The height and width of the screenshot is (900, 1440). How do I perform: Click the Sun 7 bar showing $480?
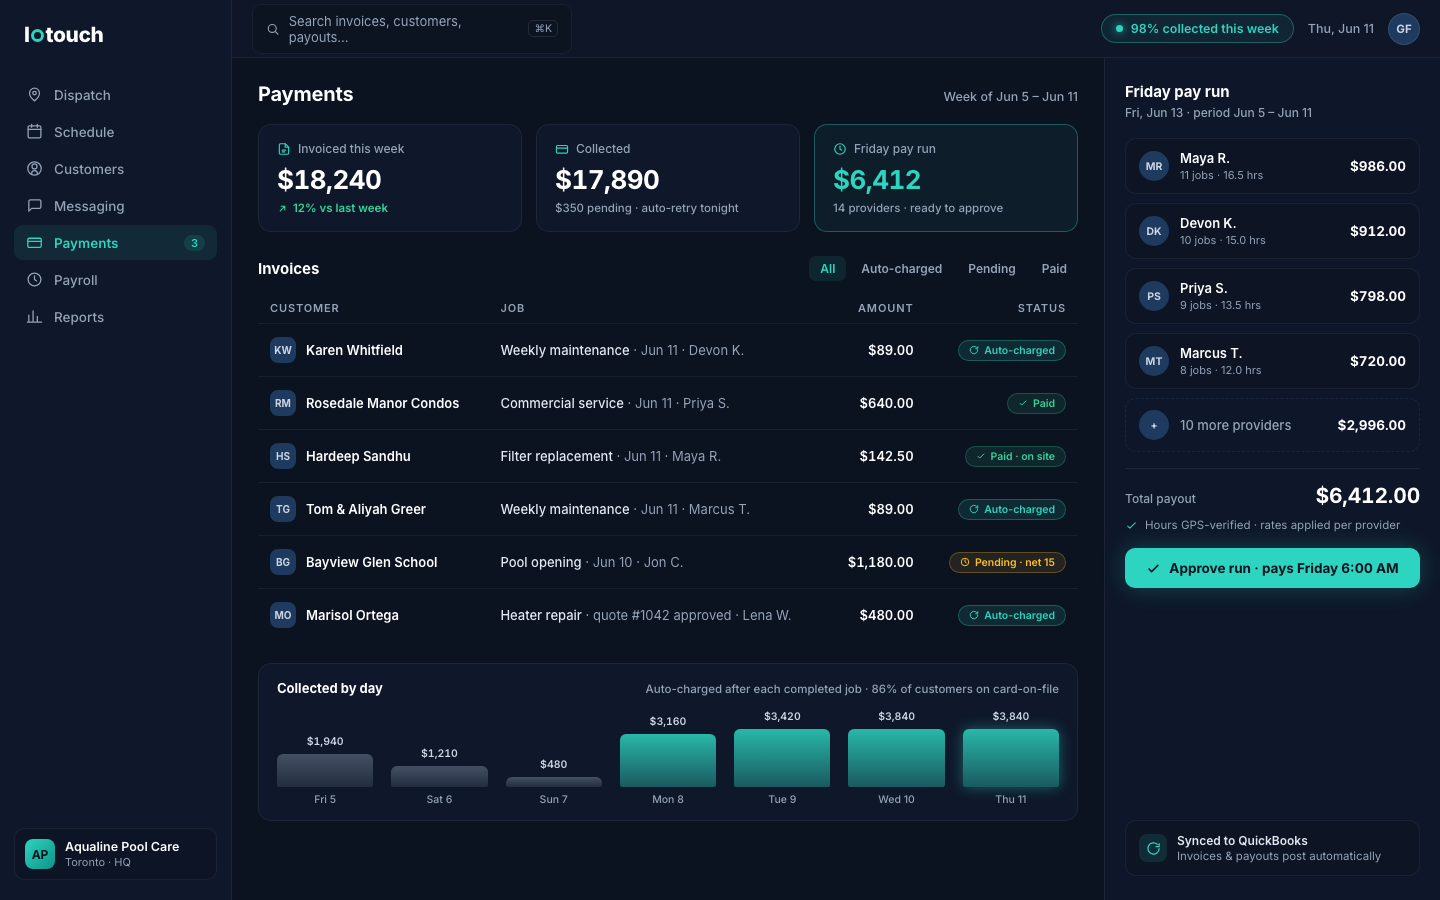[554, 782]
